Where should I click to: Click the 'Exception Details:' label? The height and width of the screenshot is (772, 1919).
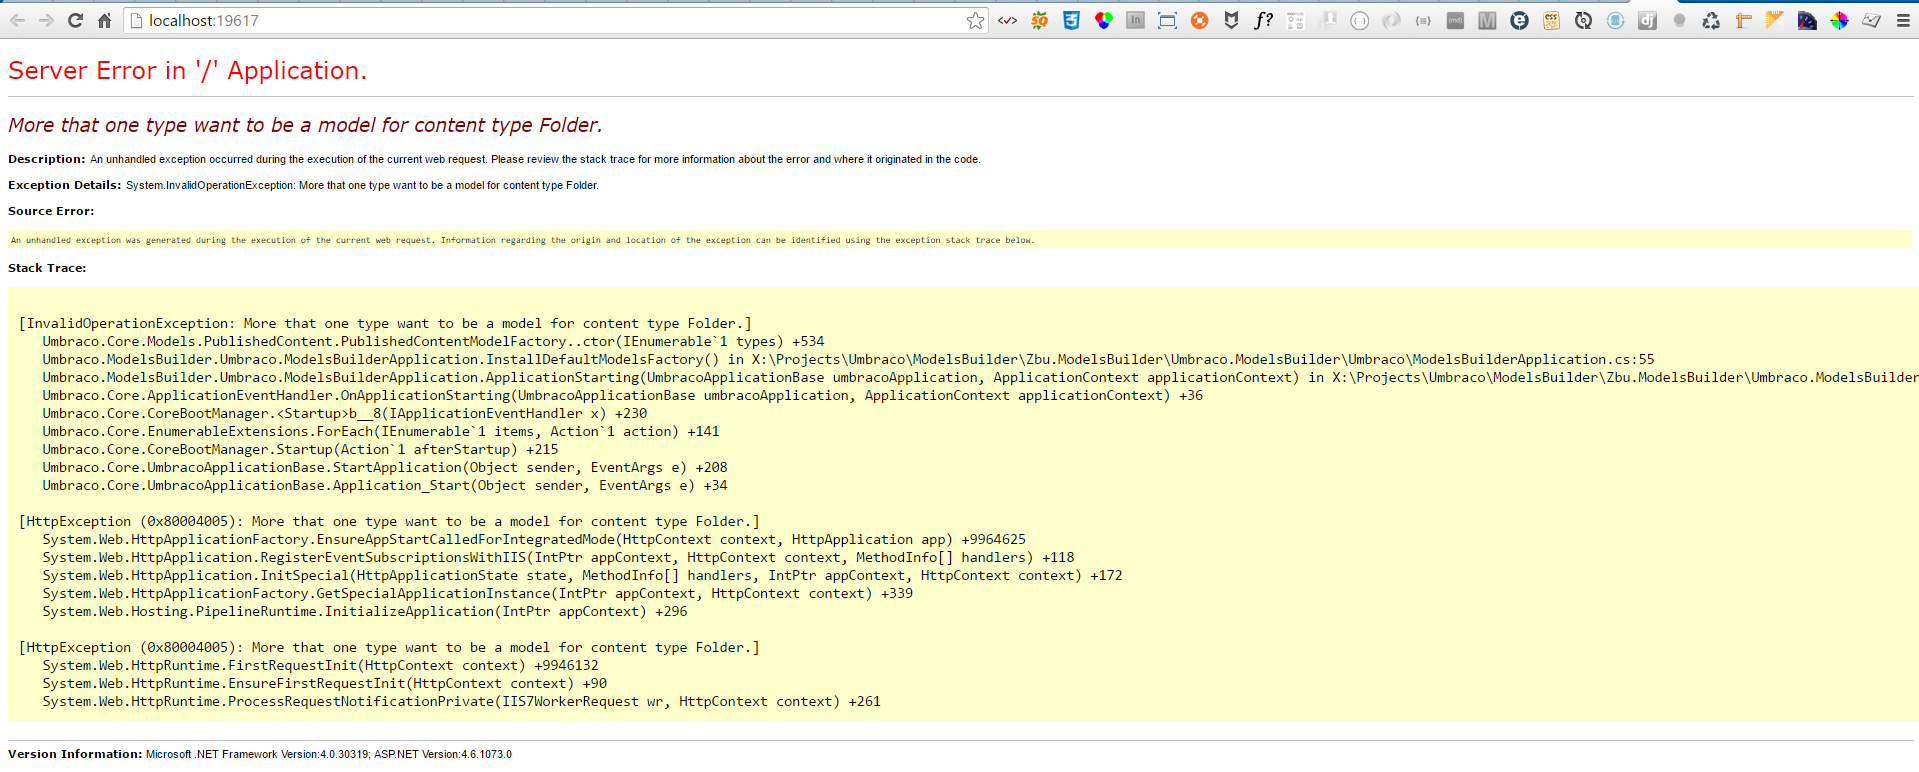pos(65,185)
